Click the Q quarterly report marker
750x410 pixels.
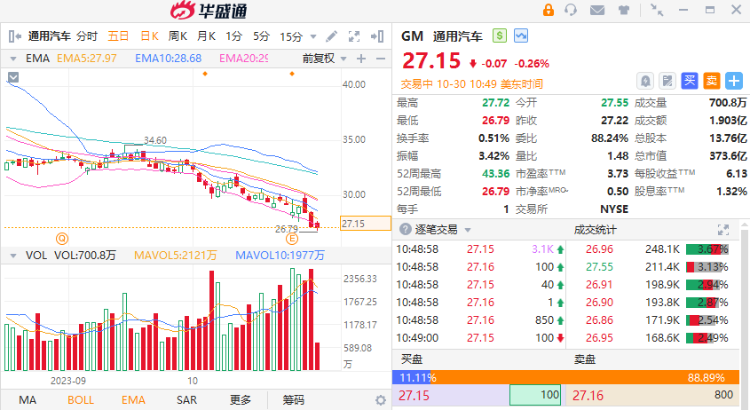(62, 238)
